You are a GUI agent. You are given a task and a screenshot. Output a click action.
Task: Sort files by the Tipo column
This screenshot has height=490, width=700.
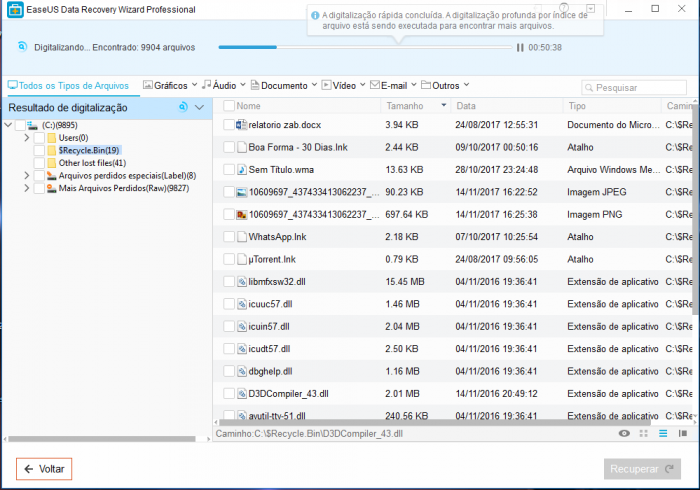(x=612, y=106)
